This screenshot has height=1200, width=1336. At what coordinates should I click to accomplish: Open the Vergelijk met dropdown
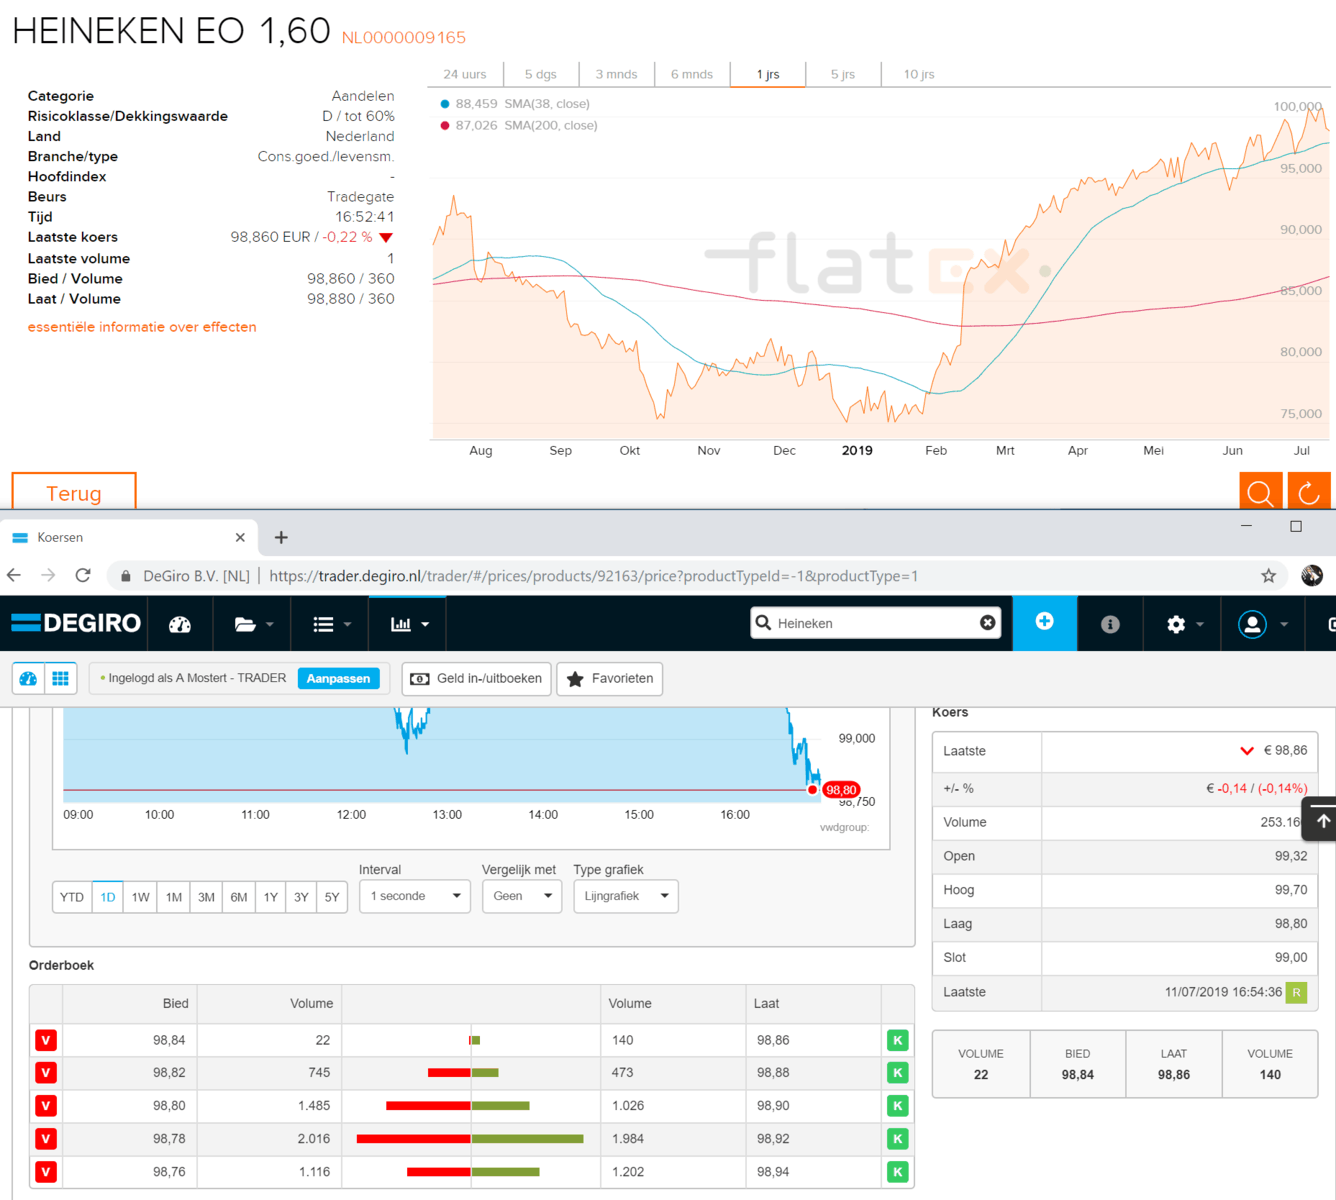click(x=522, y=896)
